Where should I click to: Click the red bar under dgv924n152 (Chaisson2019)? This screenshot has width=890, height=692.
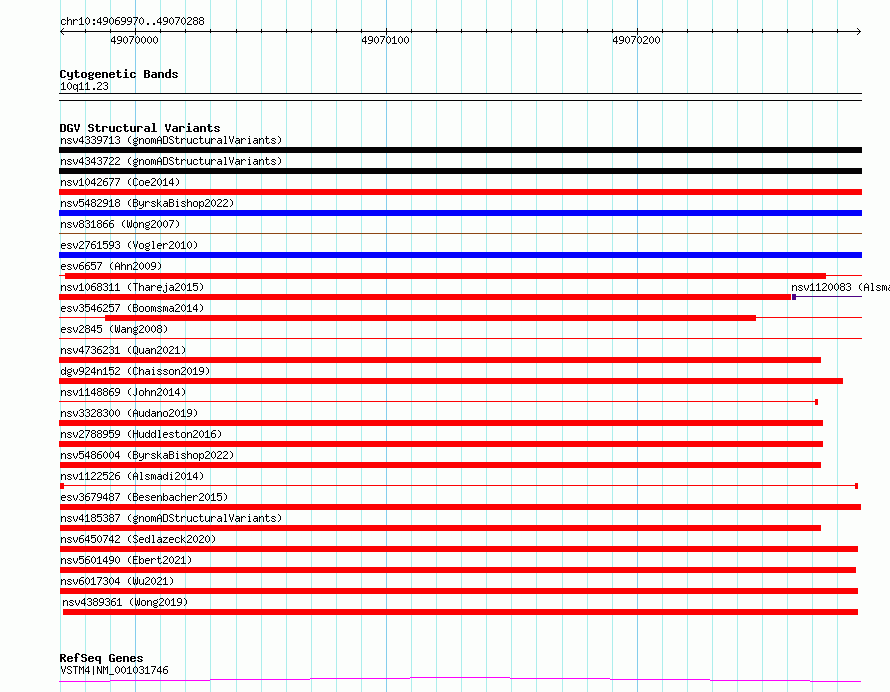pos(451,381)
